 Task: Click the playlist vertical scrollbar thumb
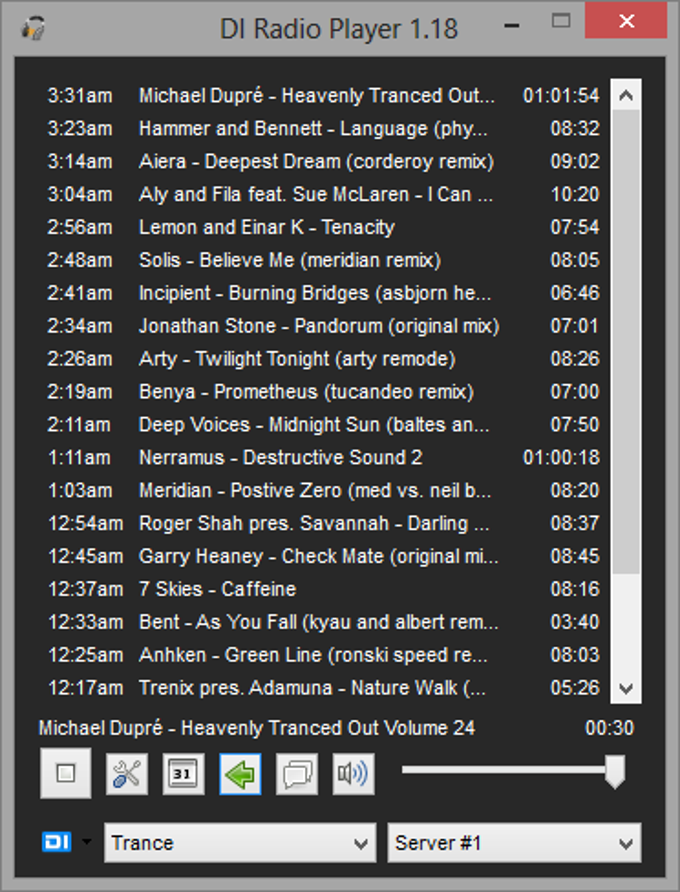click(626, 341)
